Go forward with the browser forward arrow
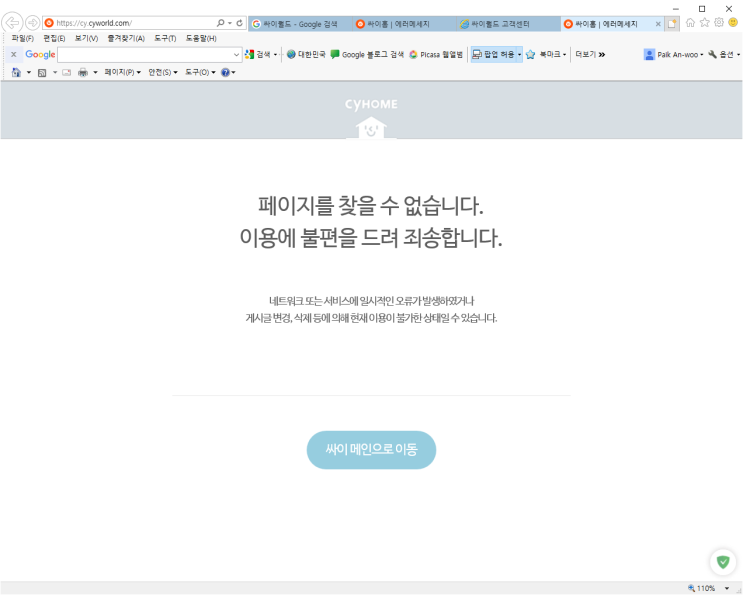Viewport: 743px width, 595px height. pyautogui.click(x=32, y=23)
